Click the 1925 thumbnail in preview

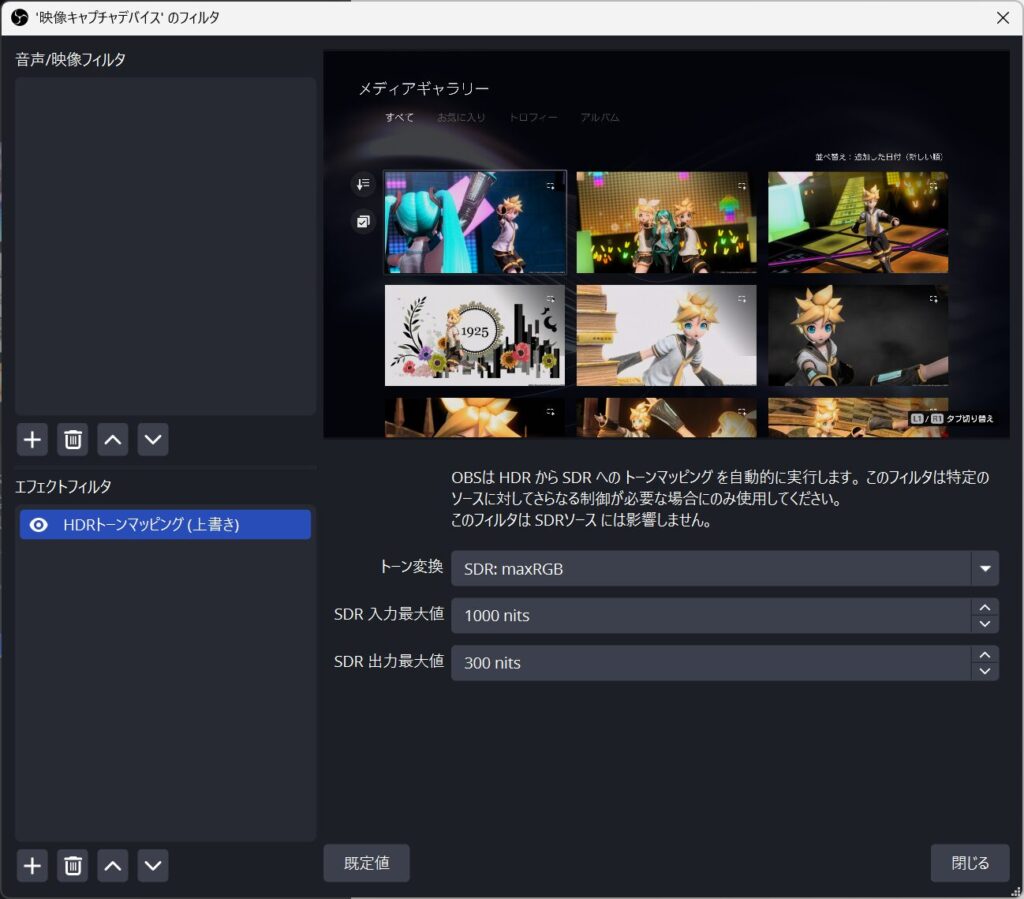[475, 336]
